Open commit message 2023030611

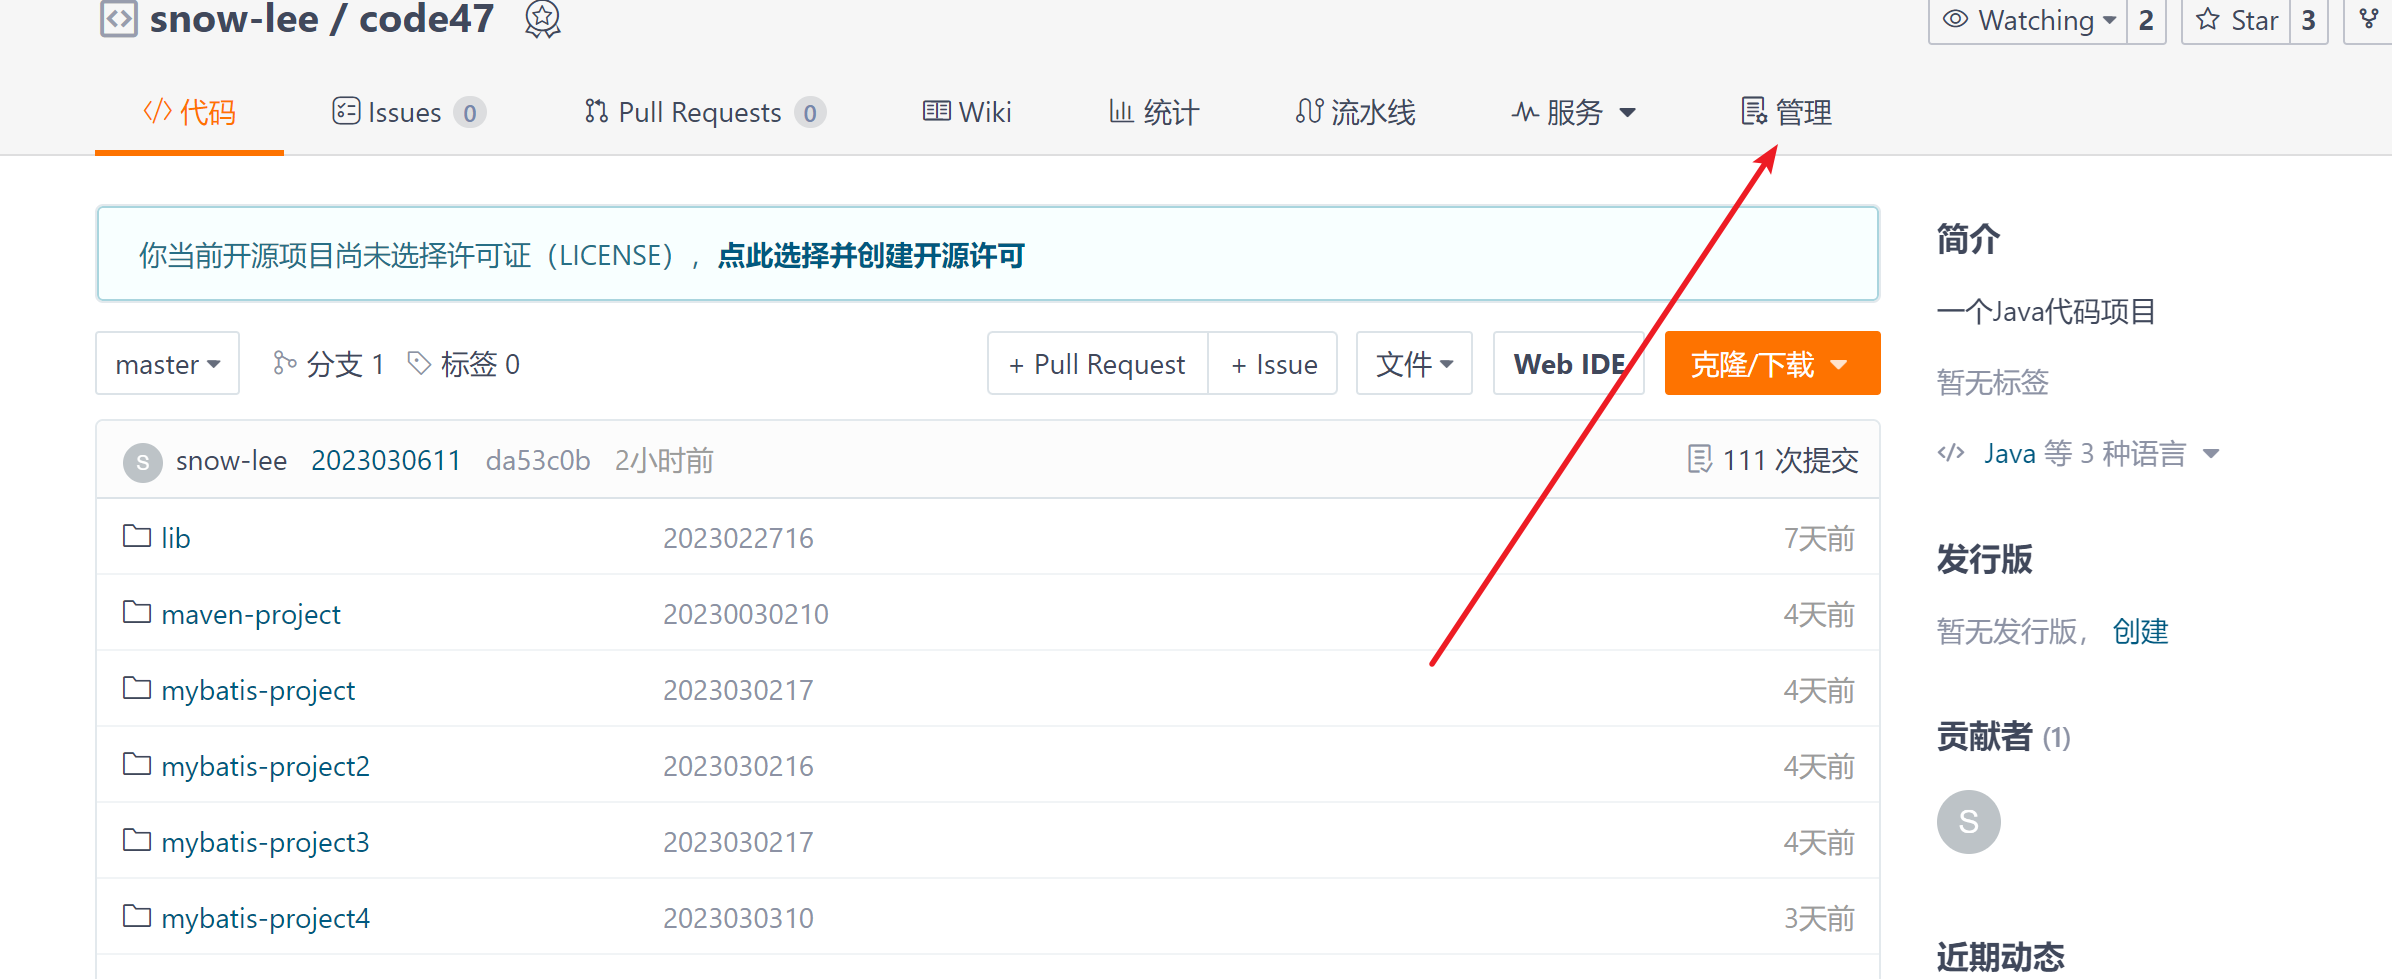pyautogui.click(x=386, y=460)
